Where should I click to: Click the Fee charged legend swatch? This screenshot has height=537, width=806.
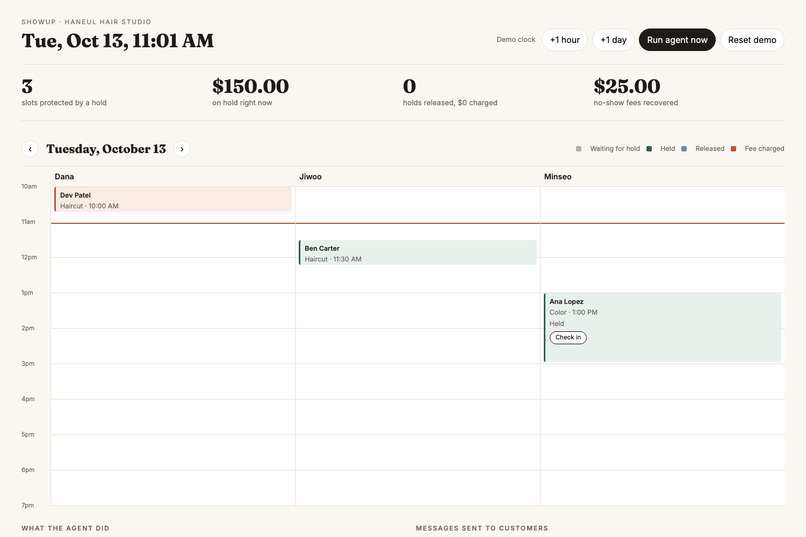click(734, 149)
